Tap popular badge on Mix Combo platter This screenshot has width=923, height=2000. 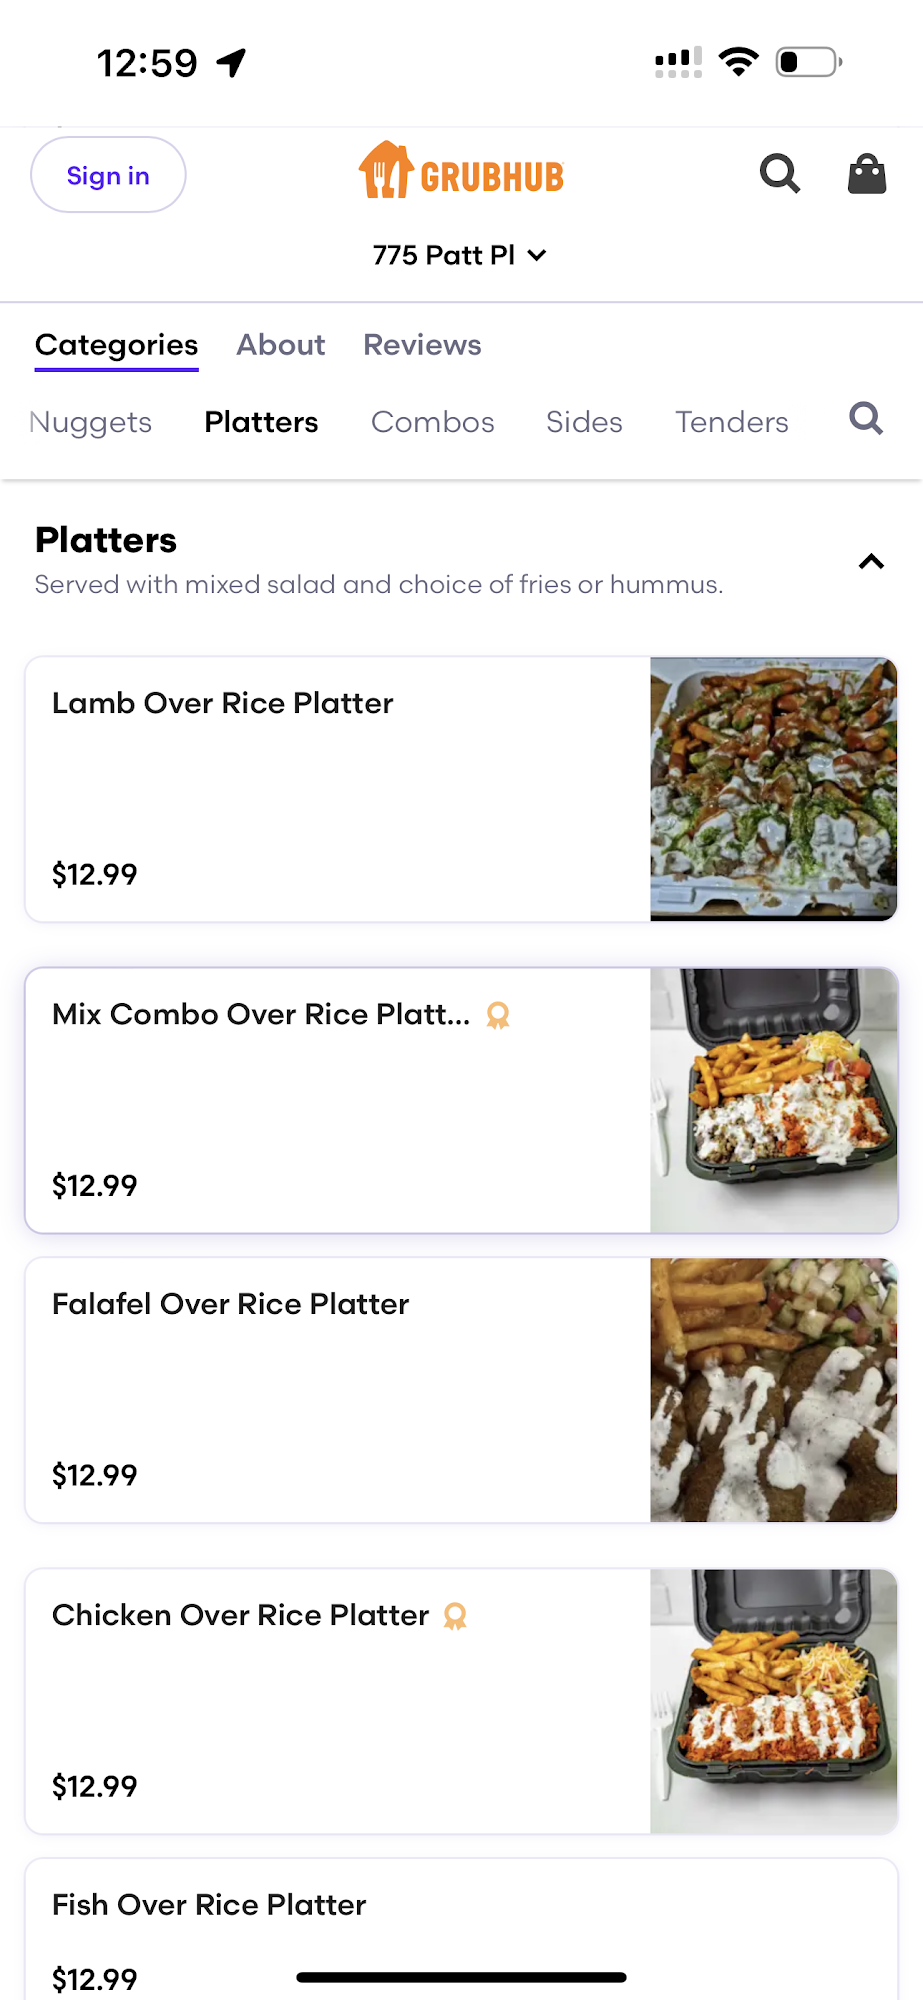tap(498, 1015)
